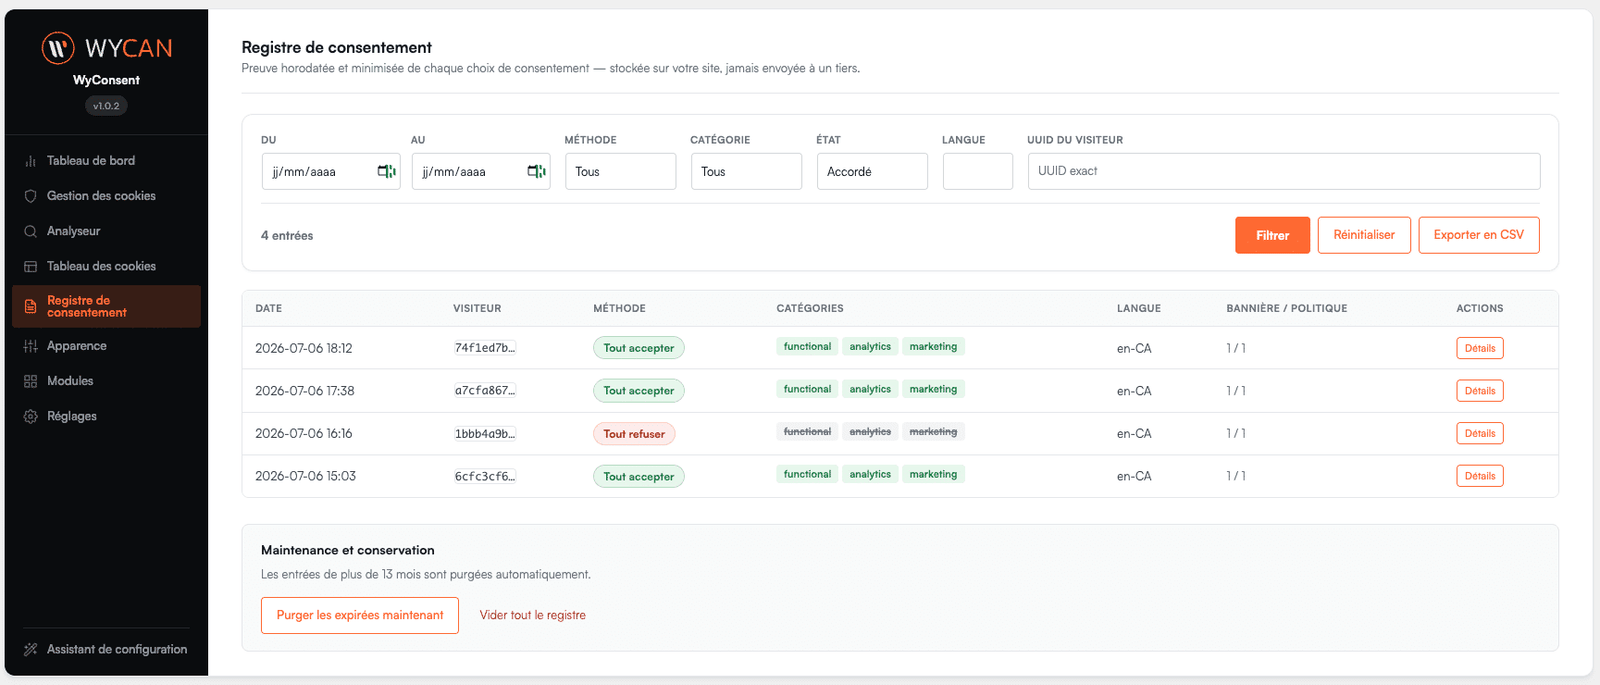Click Purger les expirées maintenant
The image size is (1600, 685).
coord(360,615)
